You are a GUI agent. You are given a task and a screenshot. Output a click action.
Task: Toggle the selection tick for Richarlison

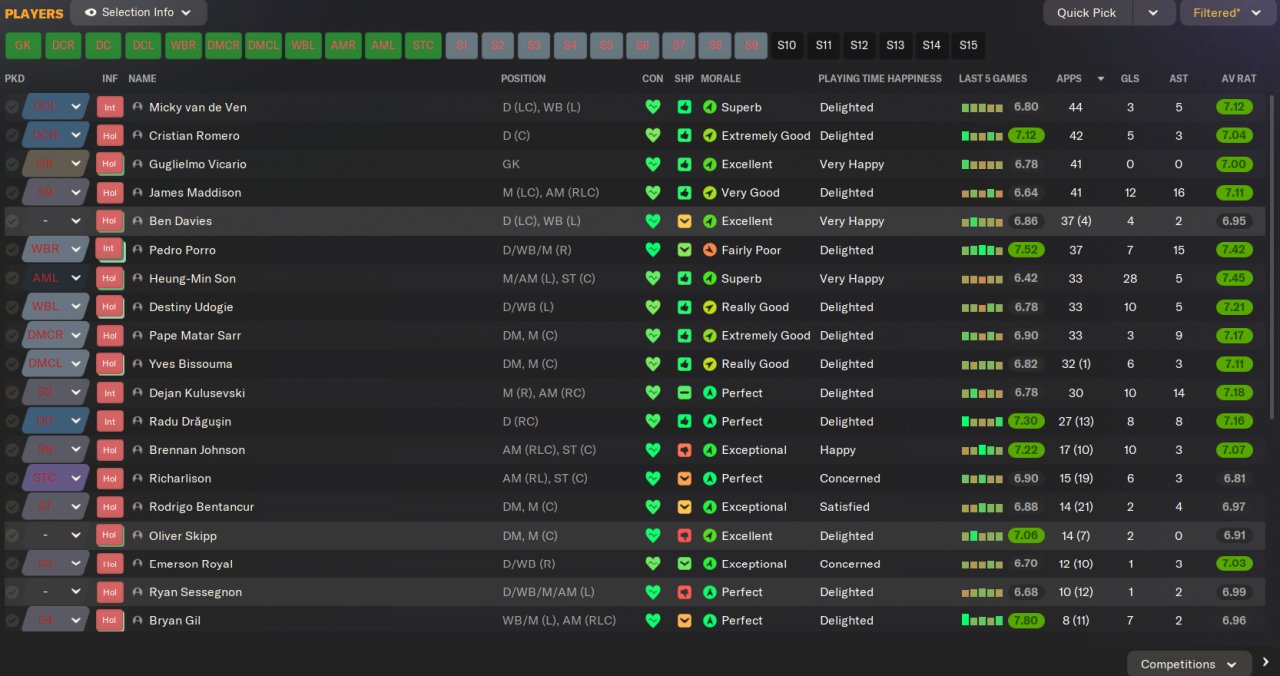[12, 478]
